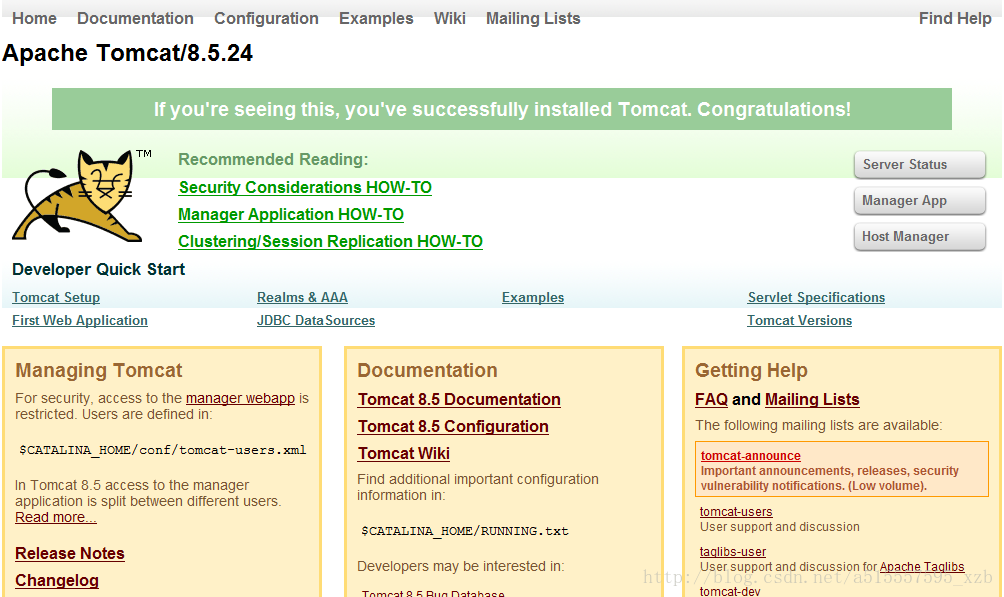1004x597 pixels.
Task: Open the Wiki navigation item
Action: click(x=449, y=19)
